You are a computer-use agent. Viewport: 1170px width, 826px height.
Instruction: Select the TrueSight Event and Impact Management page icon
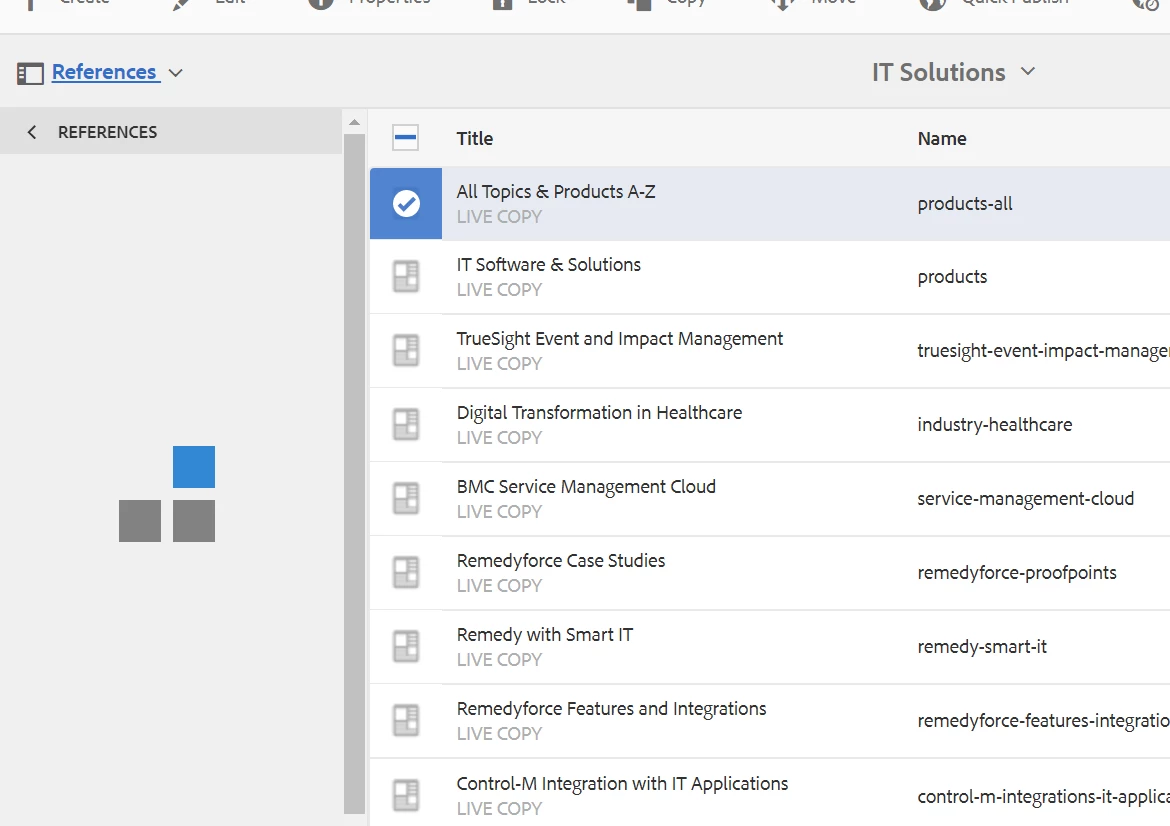405,351
